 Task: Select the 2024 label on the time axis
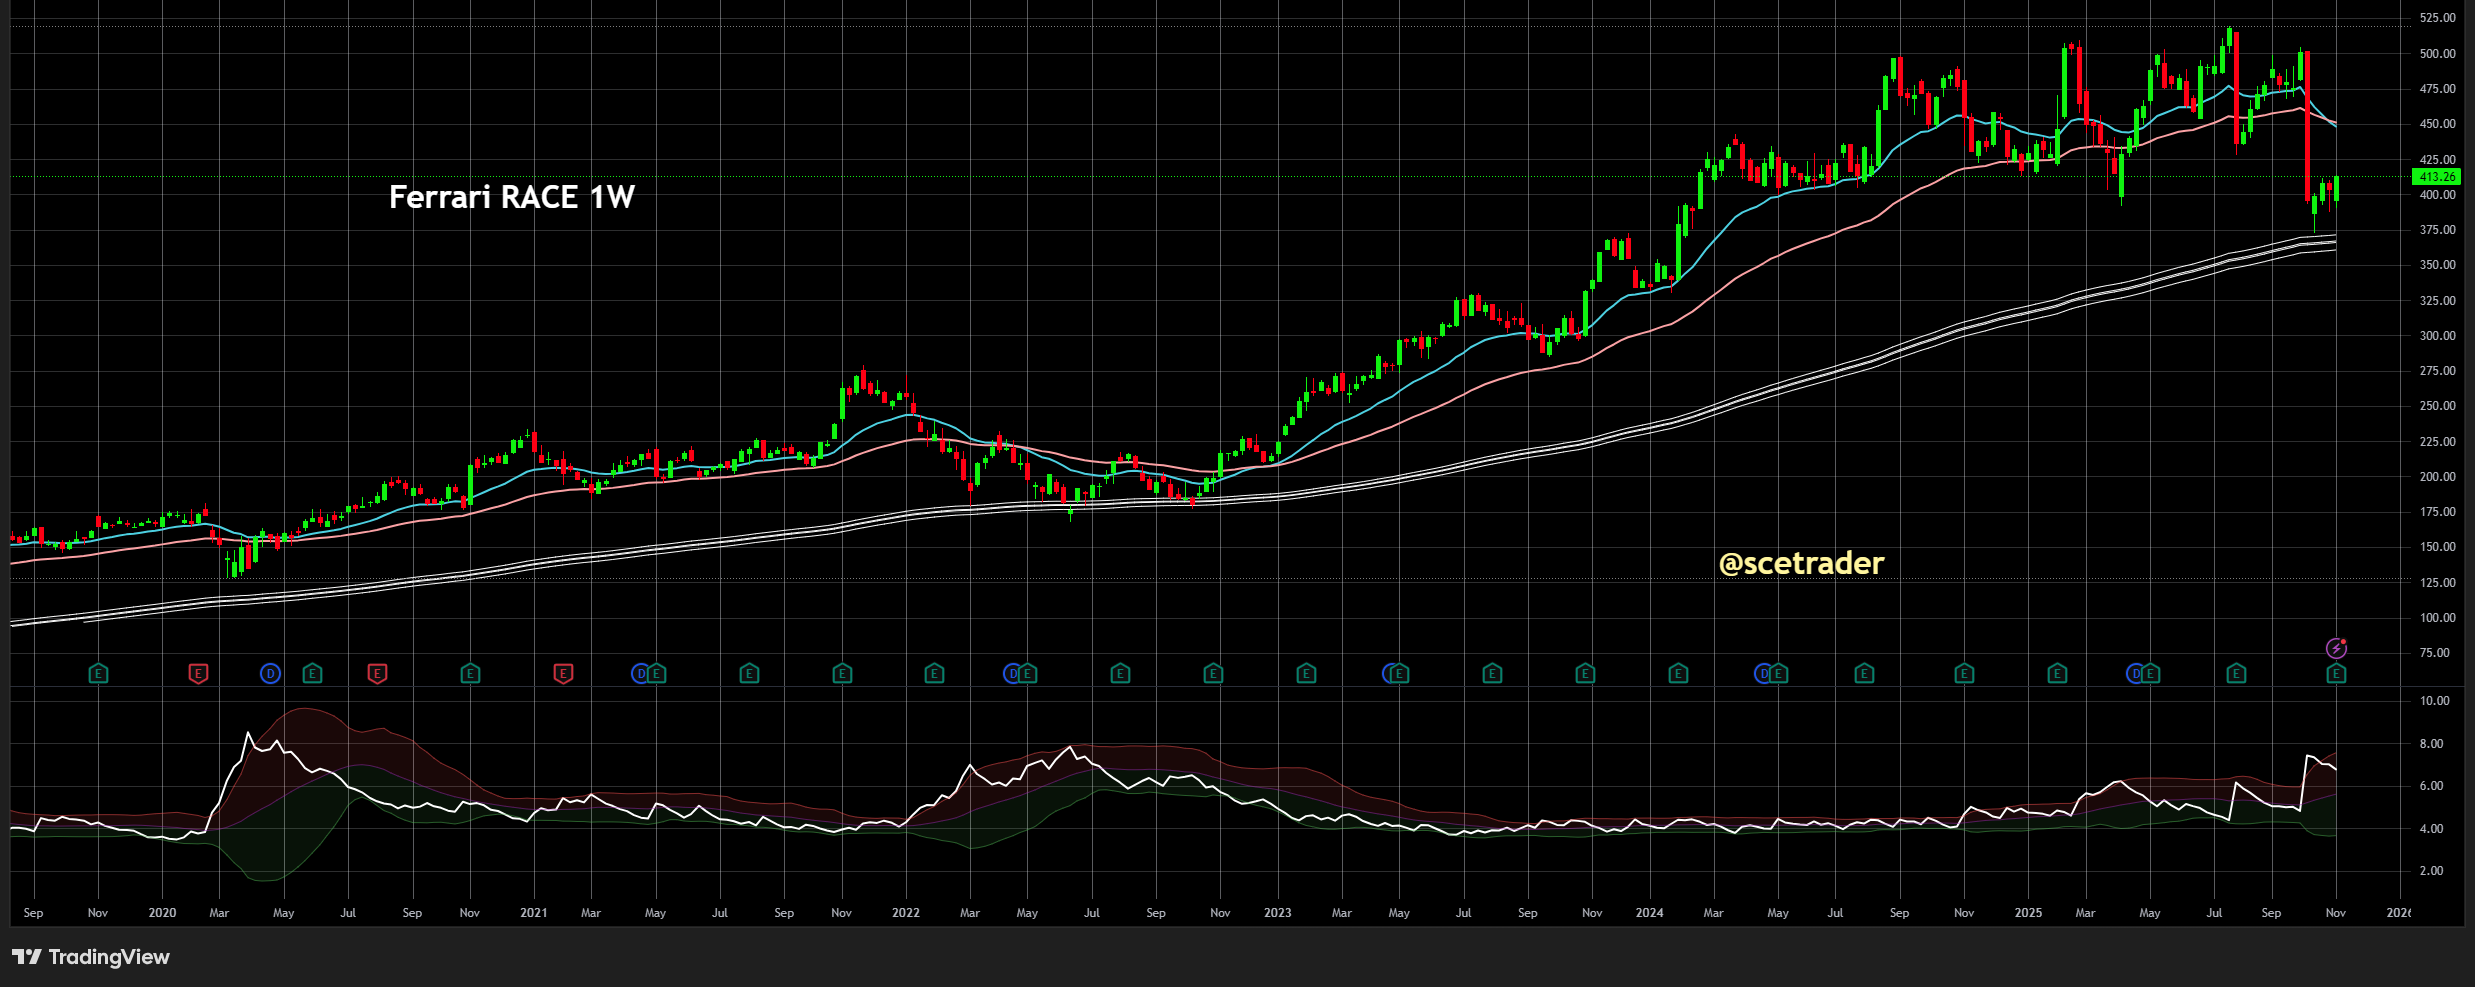(1648, 913)
